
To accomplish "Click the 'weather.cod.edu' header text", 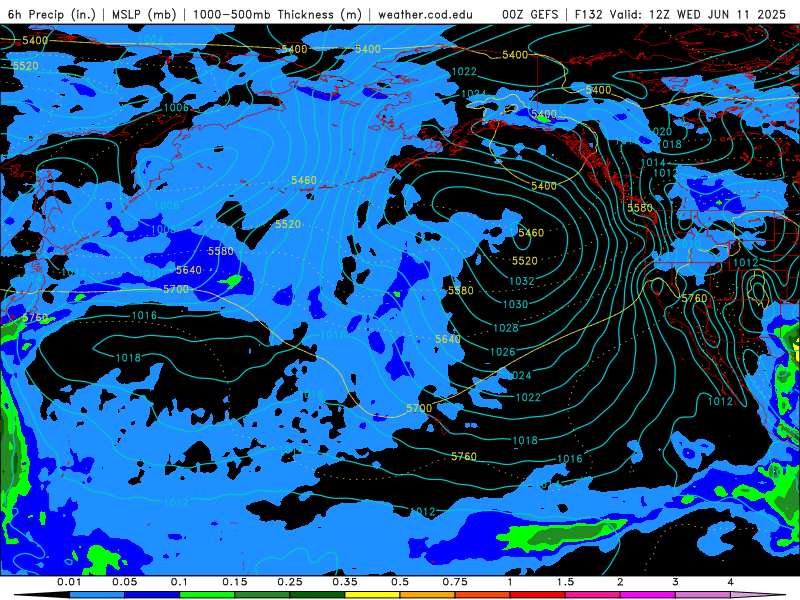I will [425, 14].
